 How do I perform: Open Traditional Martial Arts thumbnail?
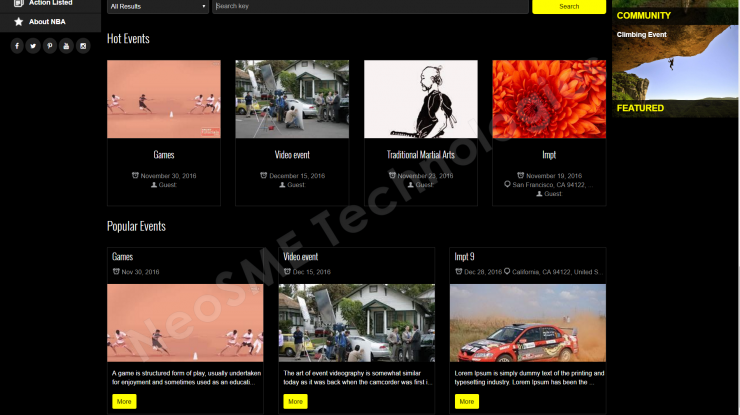[x=420, y=99]
